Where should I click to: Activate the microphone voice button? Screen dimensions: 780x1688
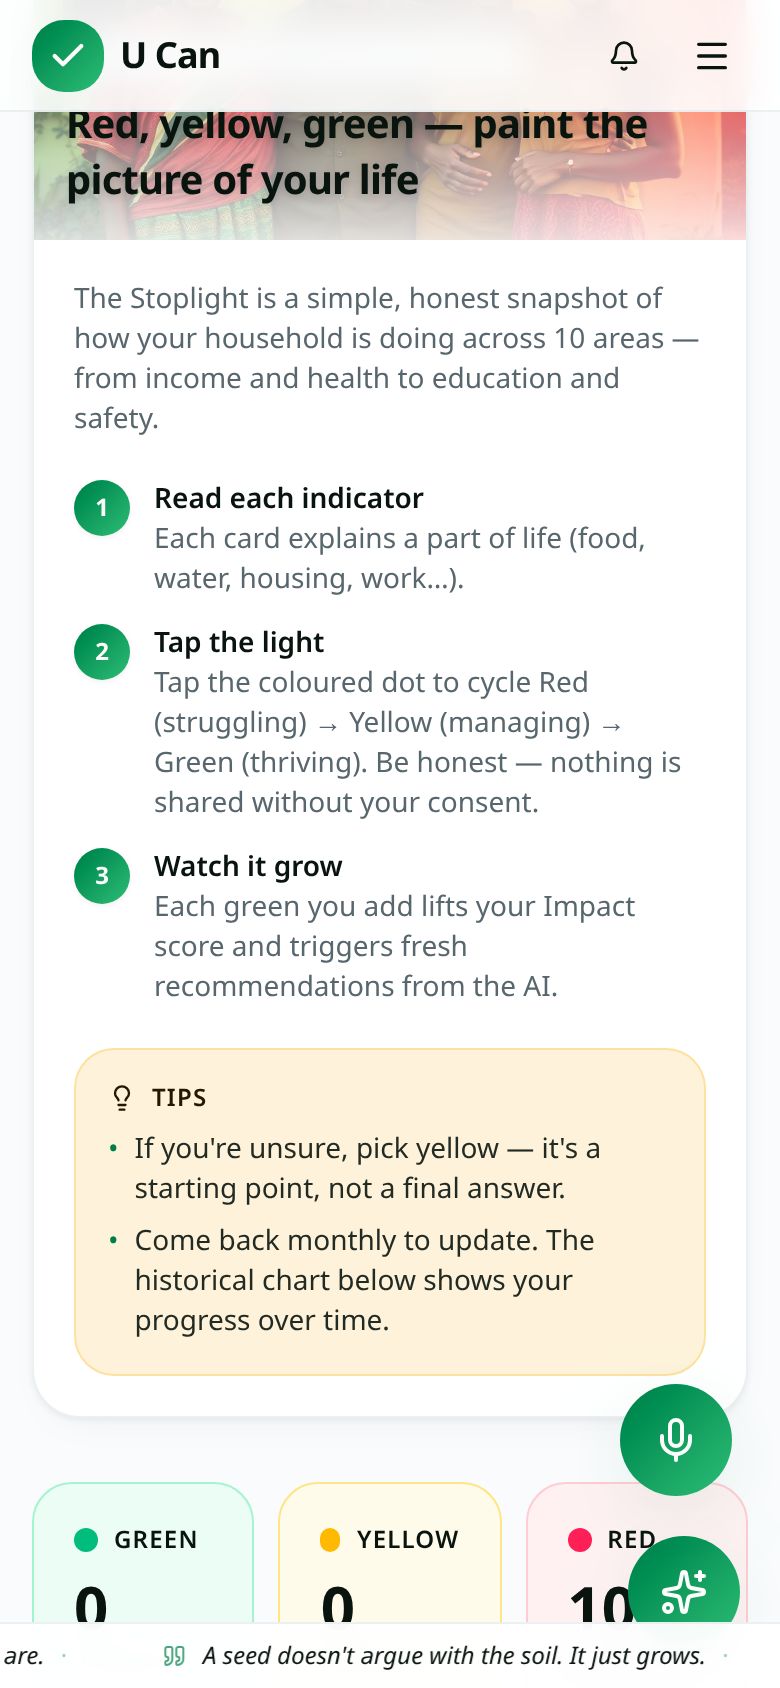(x=676, y=1440)
